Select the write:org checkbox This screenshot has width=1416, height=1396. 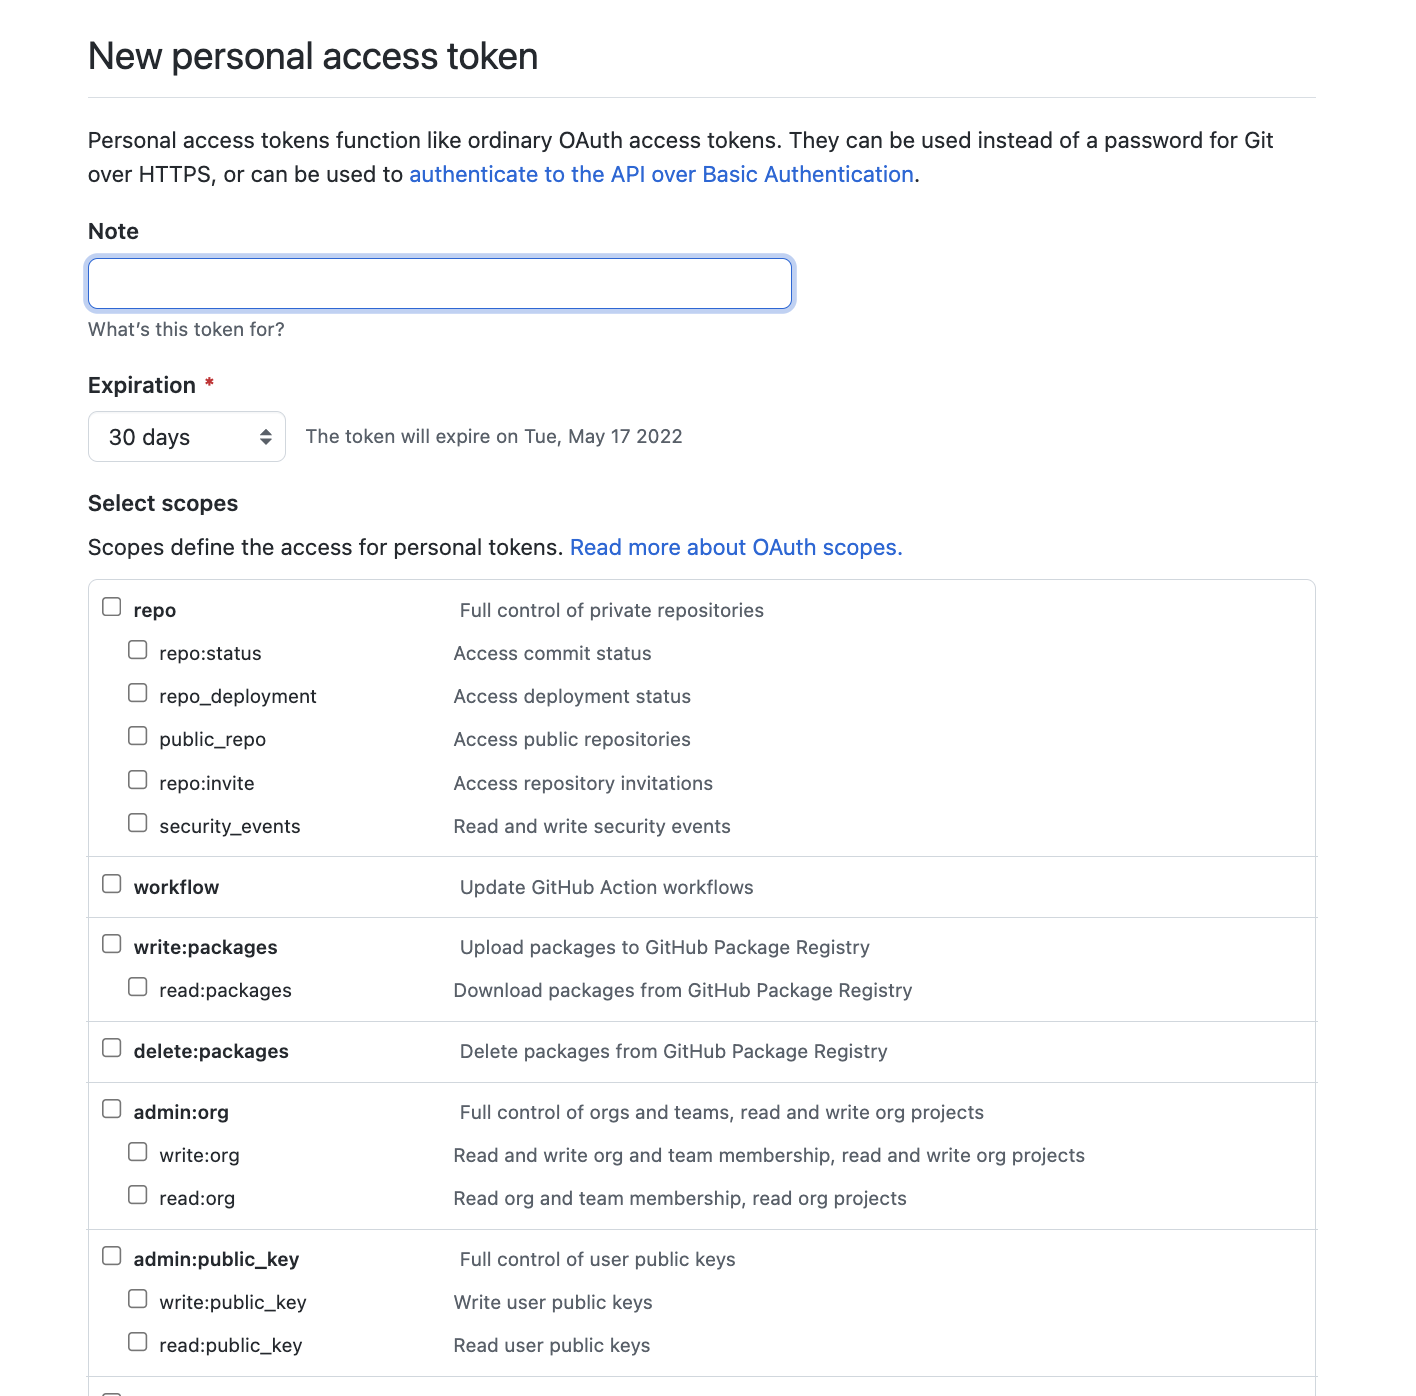pos(138,1152)
